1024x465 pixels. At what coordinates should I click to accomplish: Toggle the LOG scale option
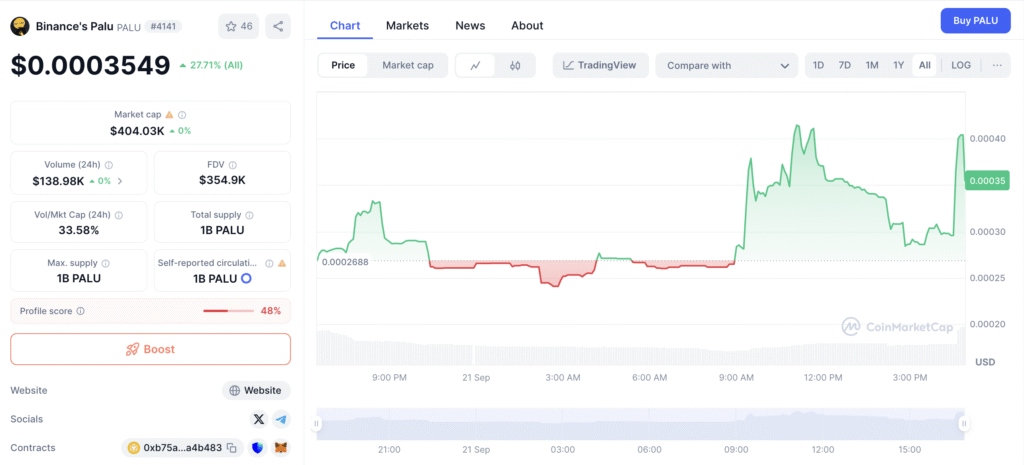pyautogui.click(x=960, y=65)
